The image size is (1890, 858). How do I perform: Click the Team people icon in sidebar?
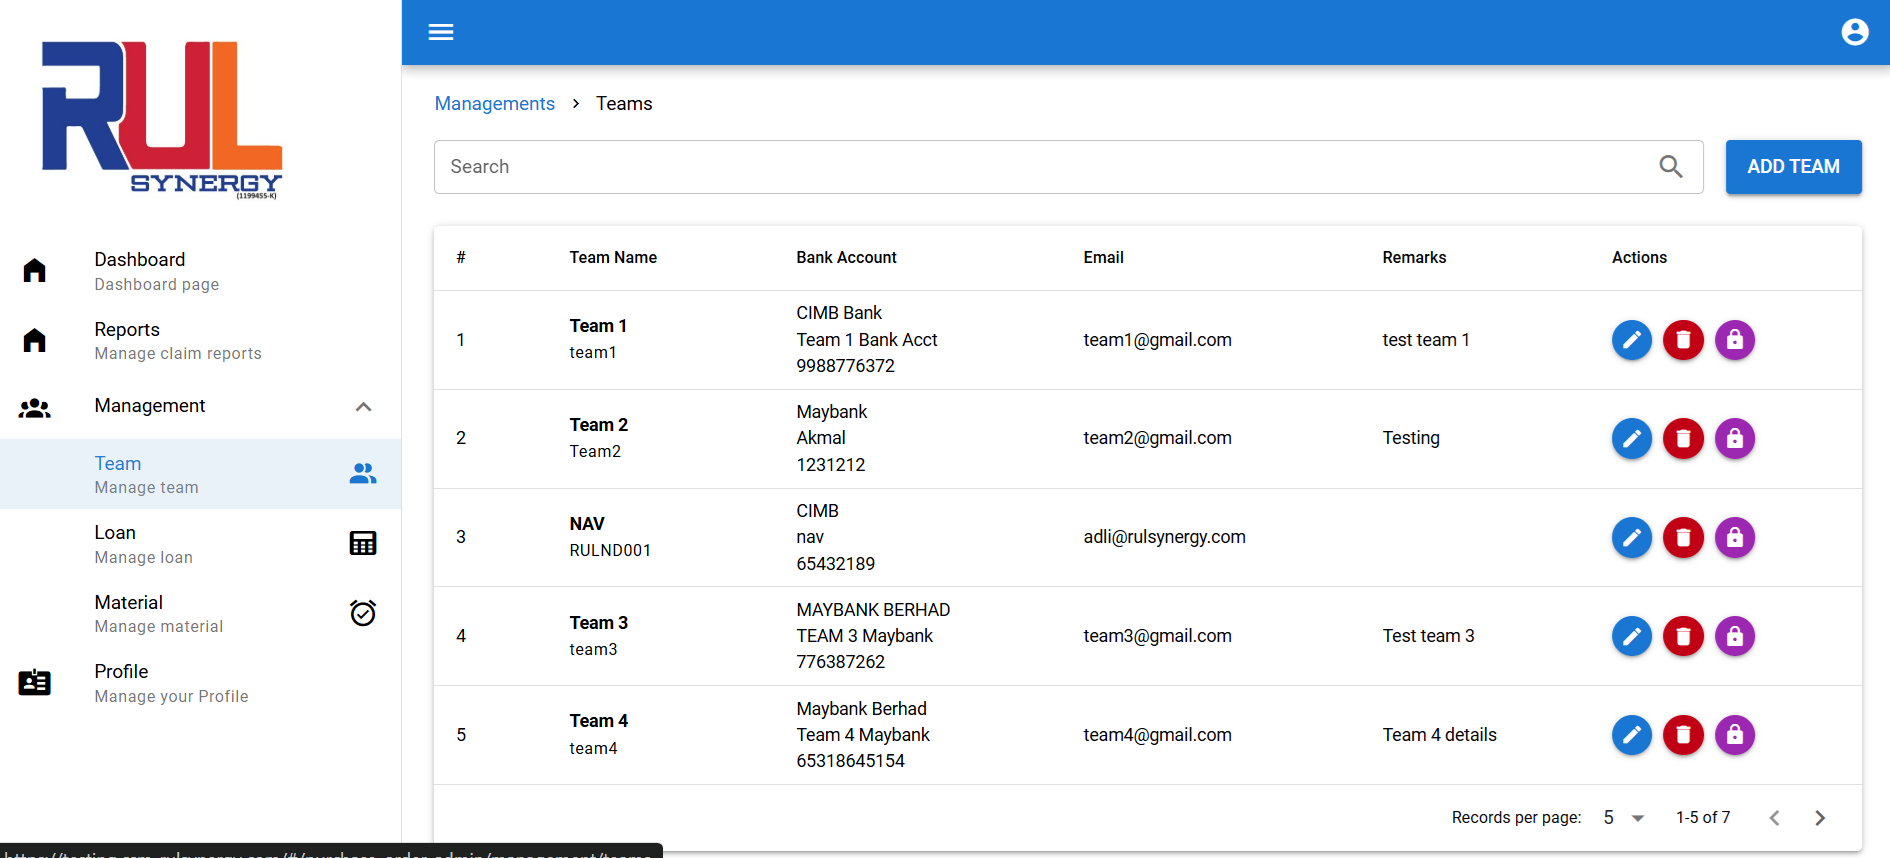[x=363, y=474]
